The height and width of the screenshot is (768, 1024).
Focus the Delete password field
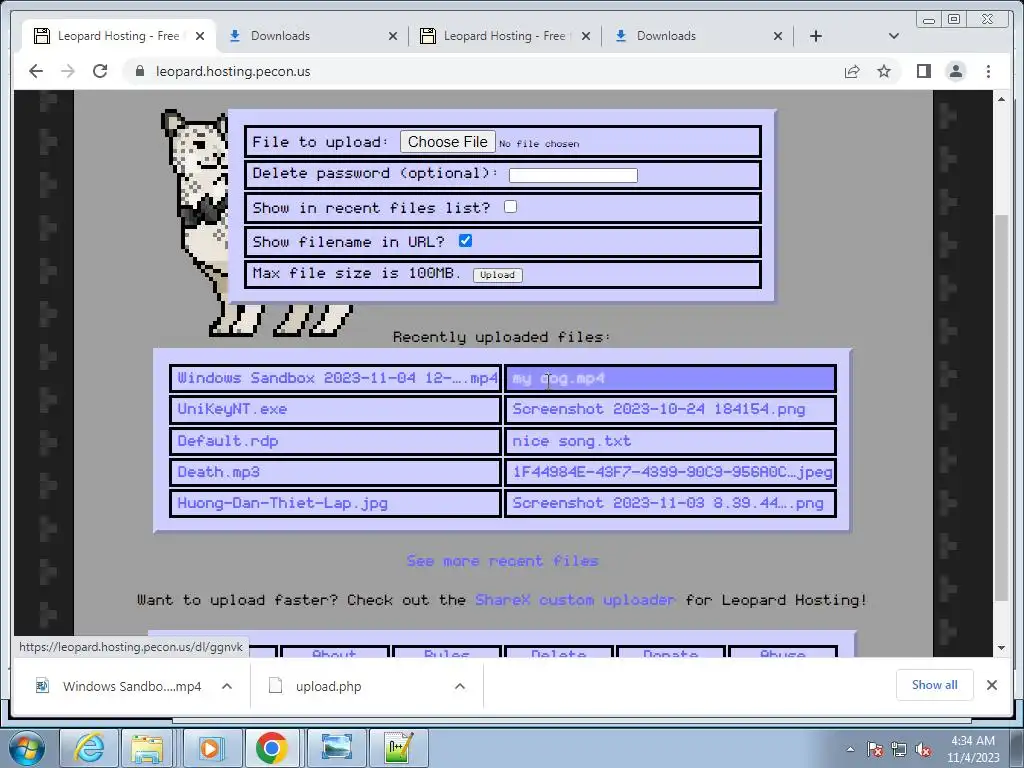coord(573,175)
